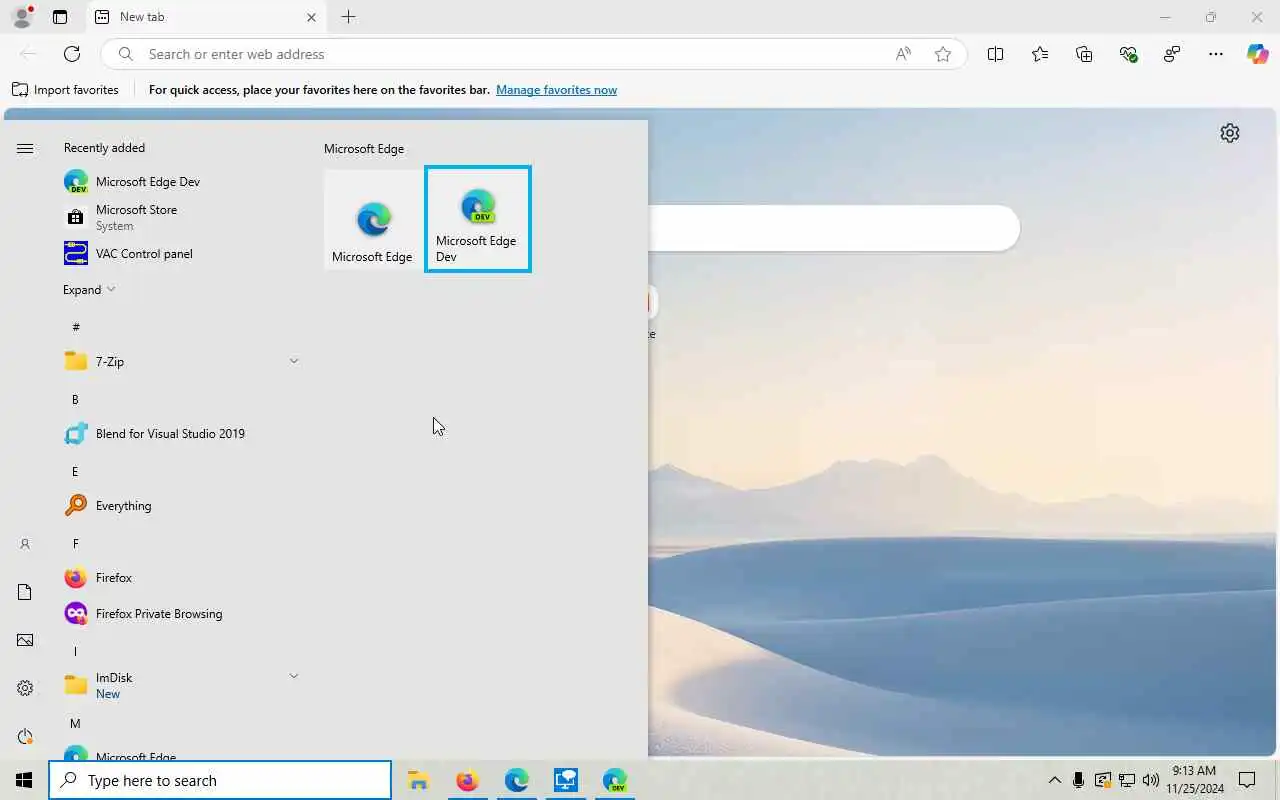Viewport: 1280px width, 800px height.
Task: Click the letter M section header
Action: (75, 723)
